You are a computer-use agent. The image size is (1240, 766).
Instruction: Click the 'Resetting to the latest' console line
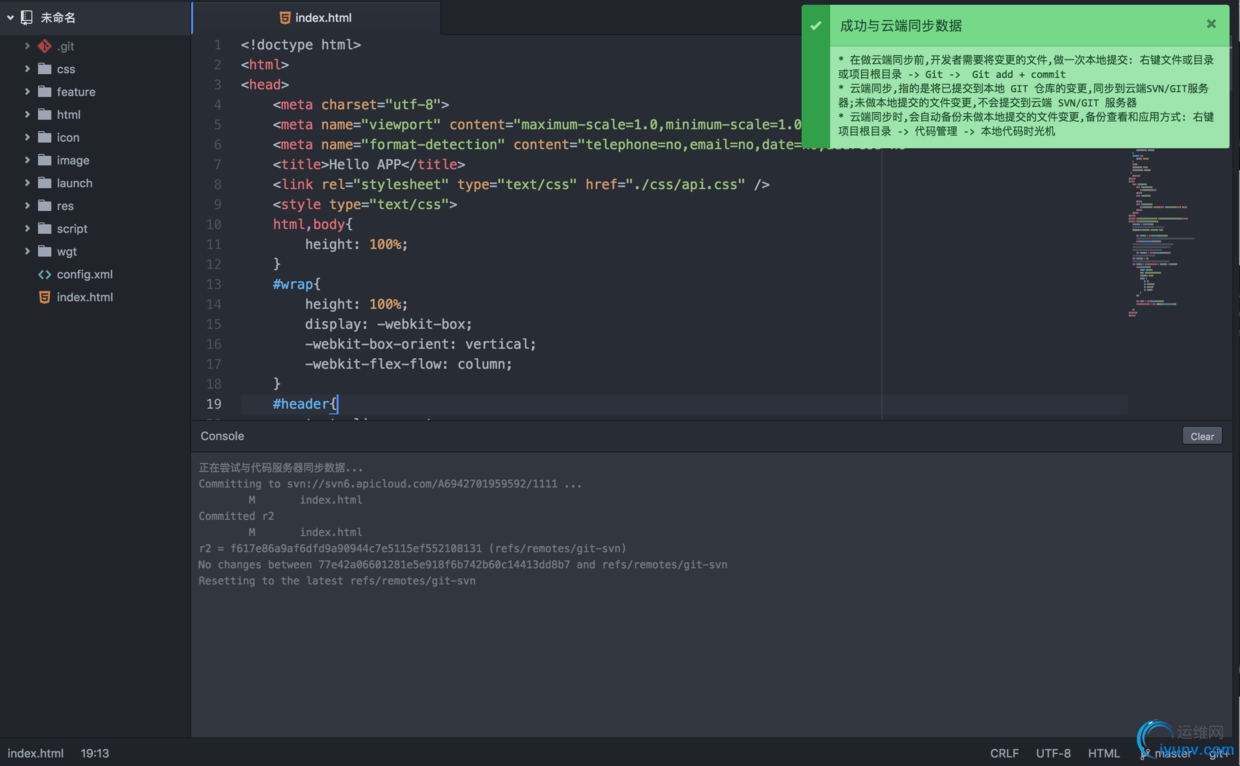point(337,580)
